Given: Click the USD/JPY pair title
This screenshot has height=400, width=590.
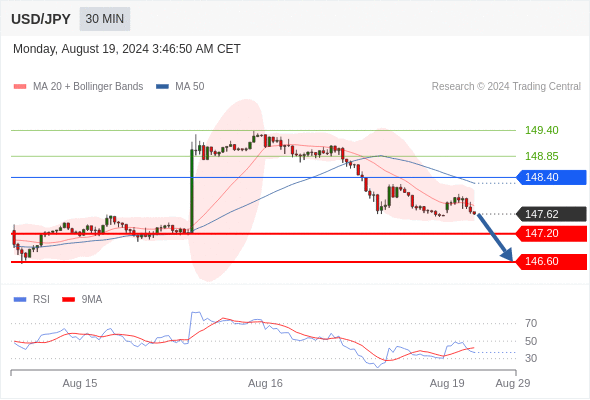Looking at the screenshot, I should click(41, 19).
